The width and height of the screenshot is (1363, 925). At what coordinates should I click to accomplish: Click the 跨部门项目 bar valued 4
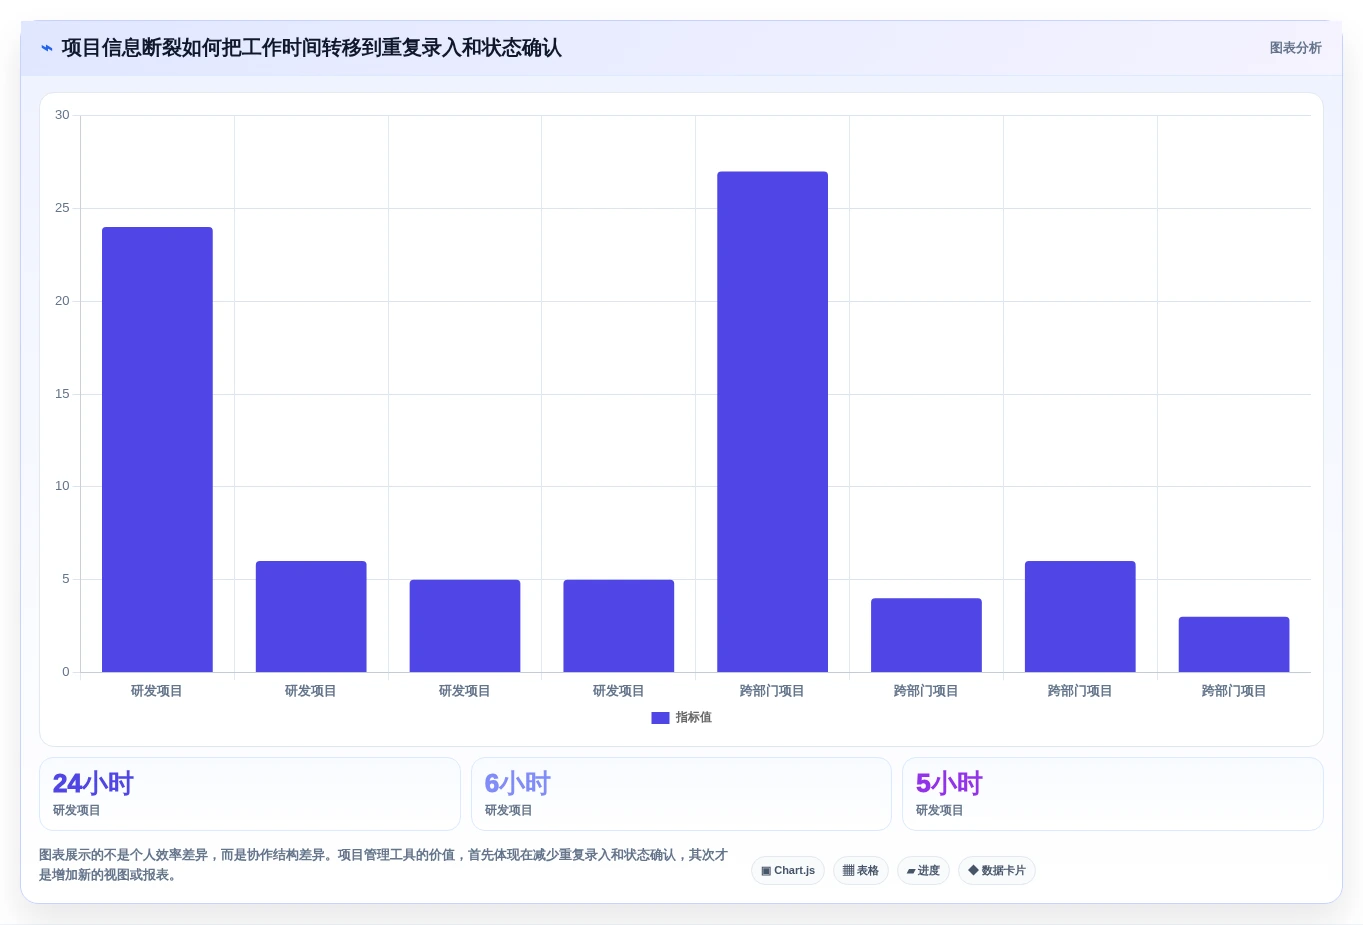pyautogui.click(x=926, y=635)
